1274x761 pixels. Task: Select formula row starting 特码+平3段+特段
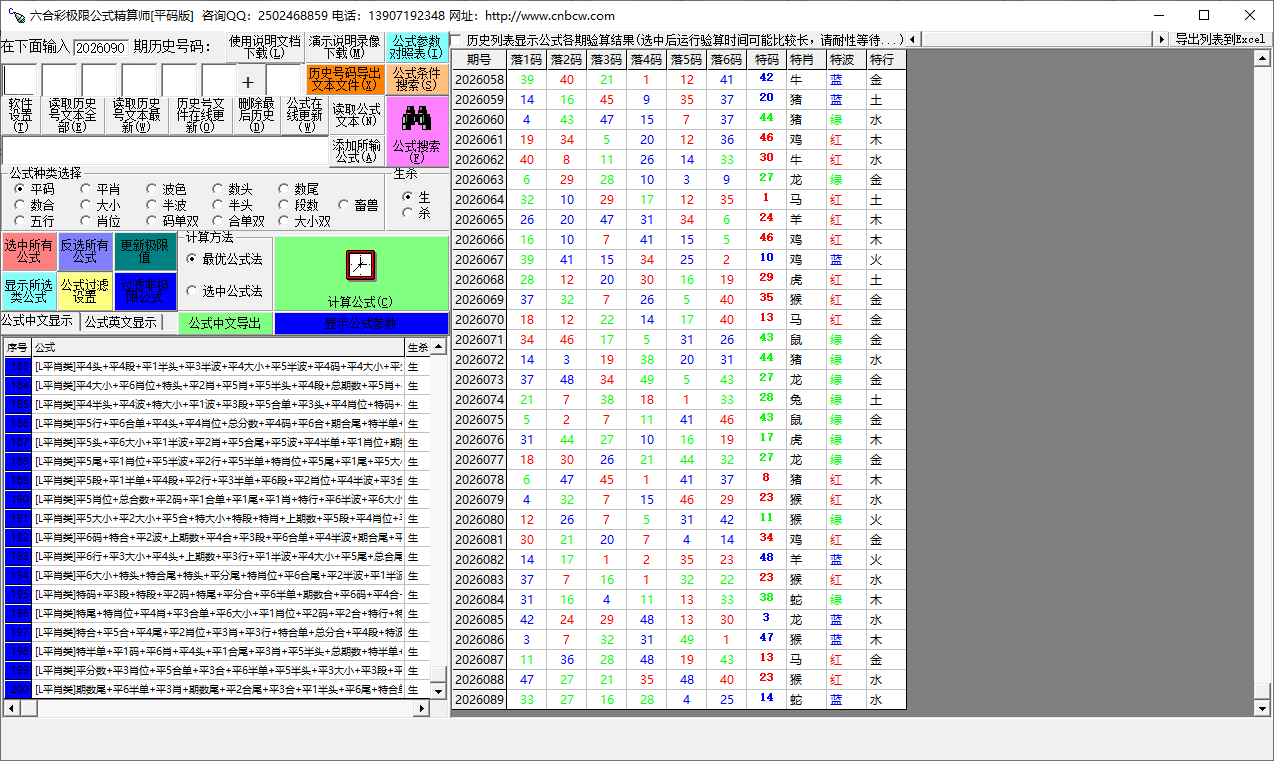pyautogui.click(x=218, y=594)
